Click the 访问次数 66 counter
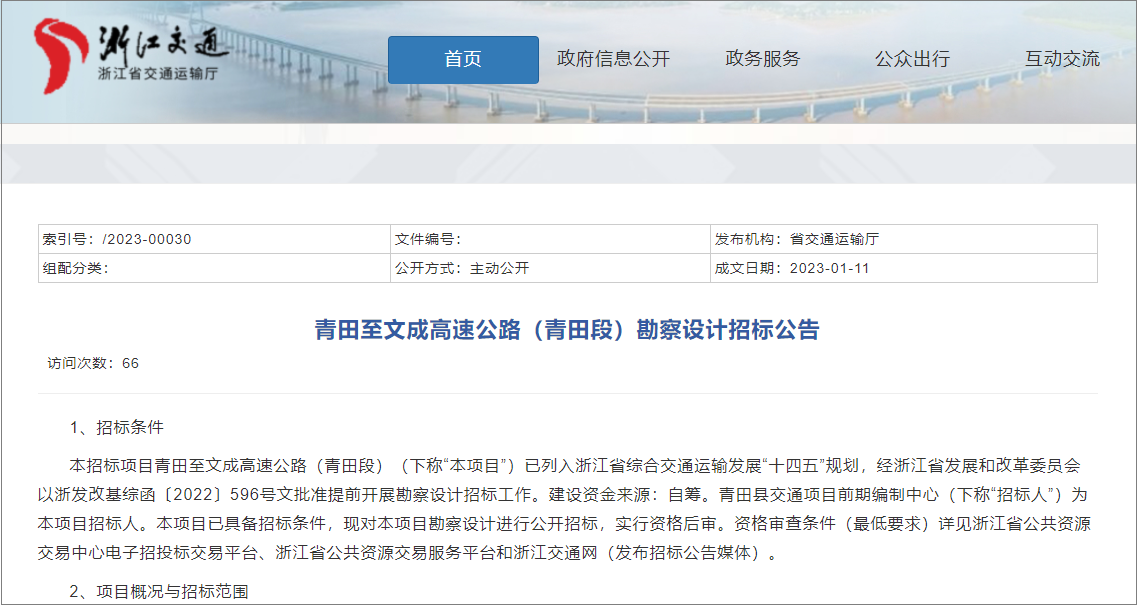Screen dimensions: 1137x605 tap(93, 363)
